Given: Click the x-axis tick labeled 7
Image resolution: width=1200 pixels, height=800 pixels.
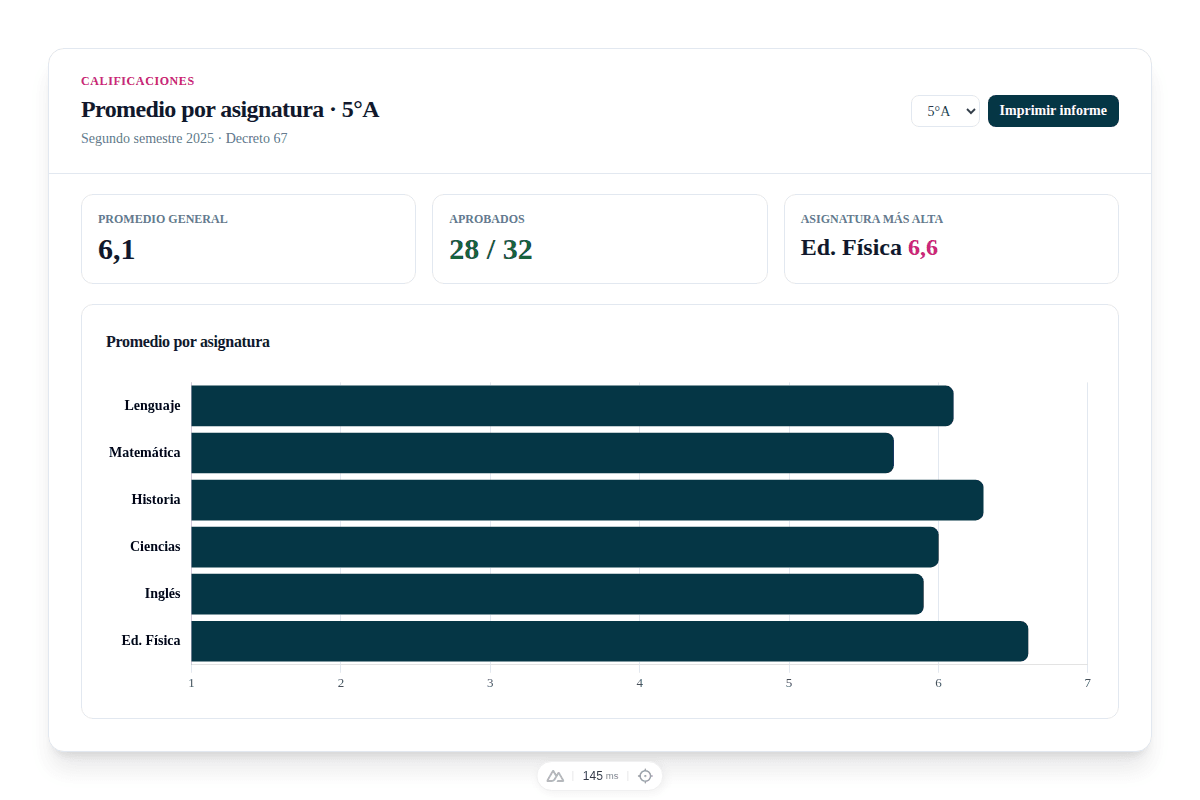Looking at the screenshot, I should click(x=1087, y=683).
